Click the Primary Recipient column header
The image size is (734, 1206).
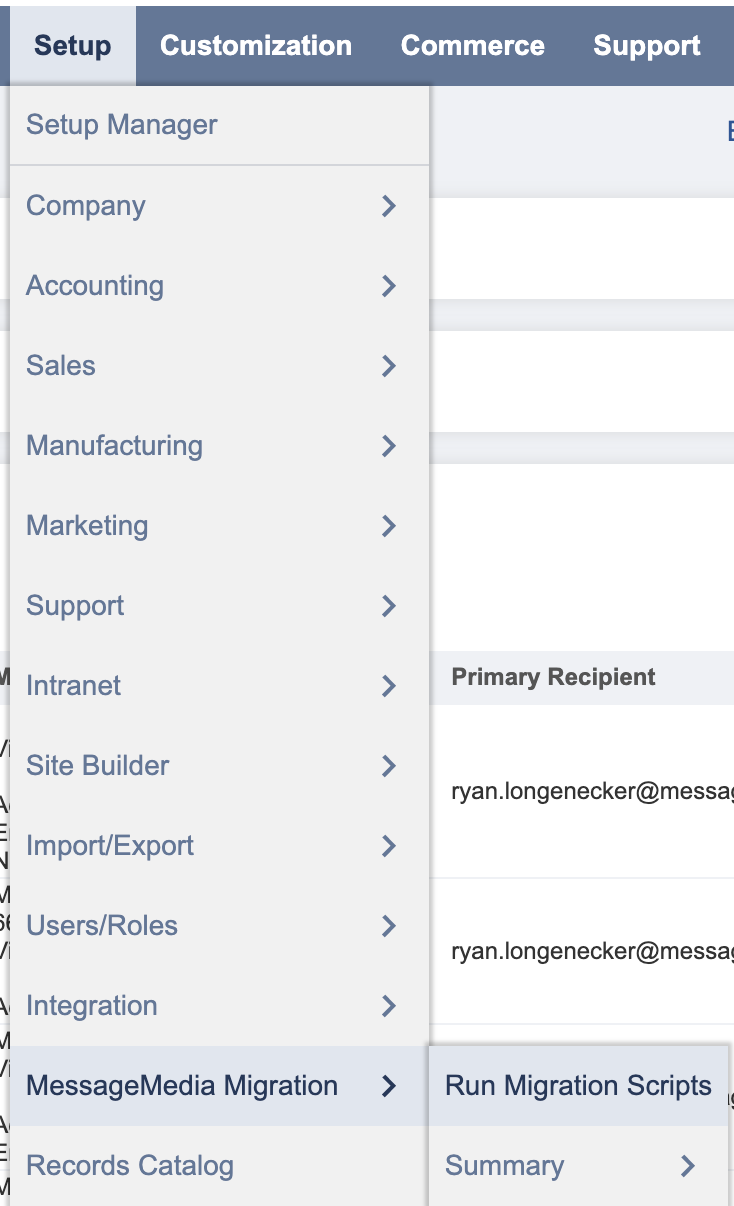[x=554, y=677]
